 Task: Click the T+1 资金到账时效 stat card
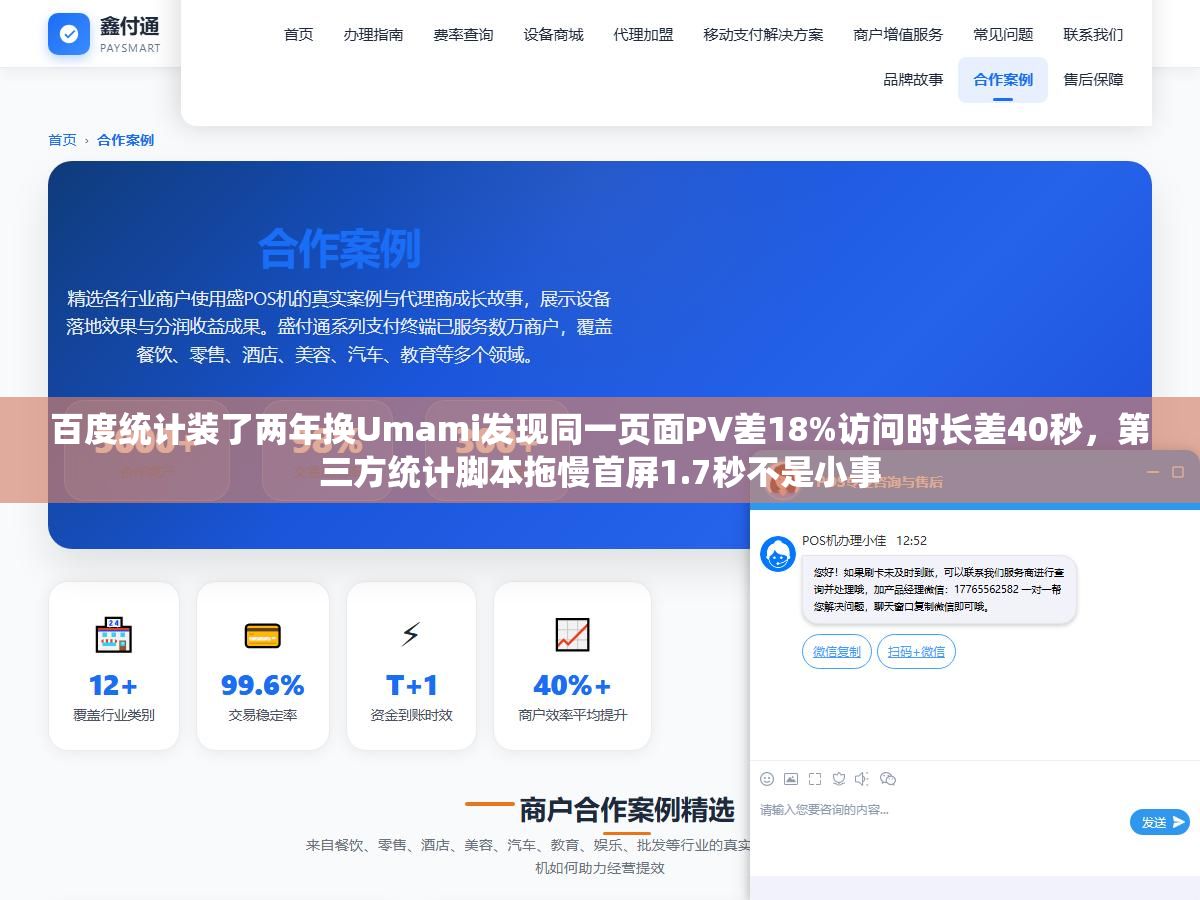pyautogui.click(x=411, y=666)
